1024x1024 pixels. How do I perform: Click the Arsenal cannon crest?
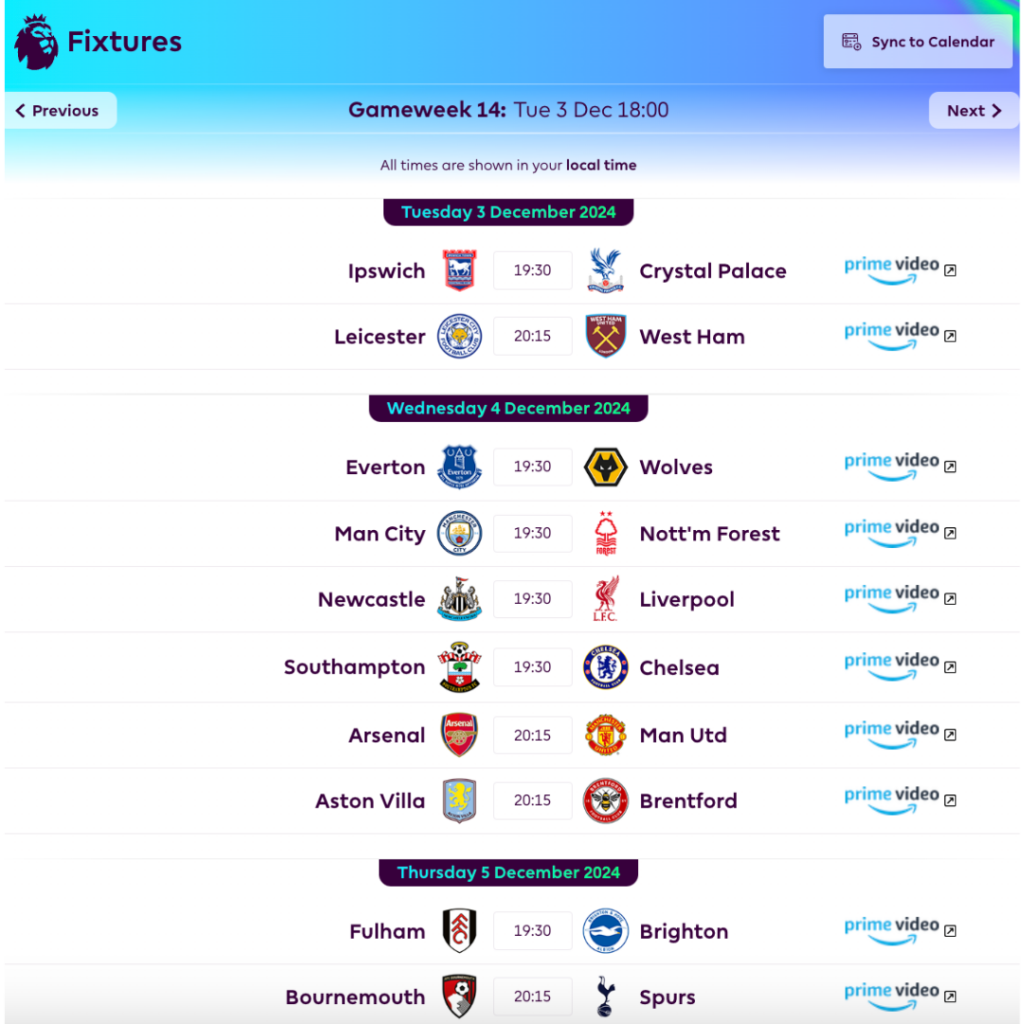coord(460,735)
